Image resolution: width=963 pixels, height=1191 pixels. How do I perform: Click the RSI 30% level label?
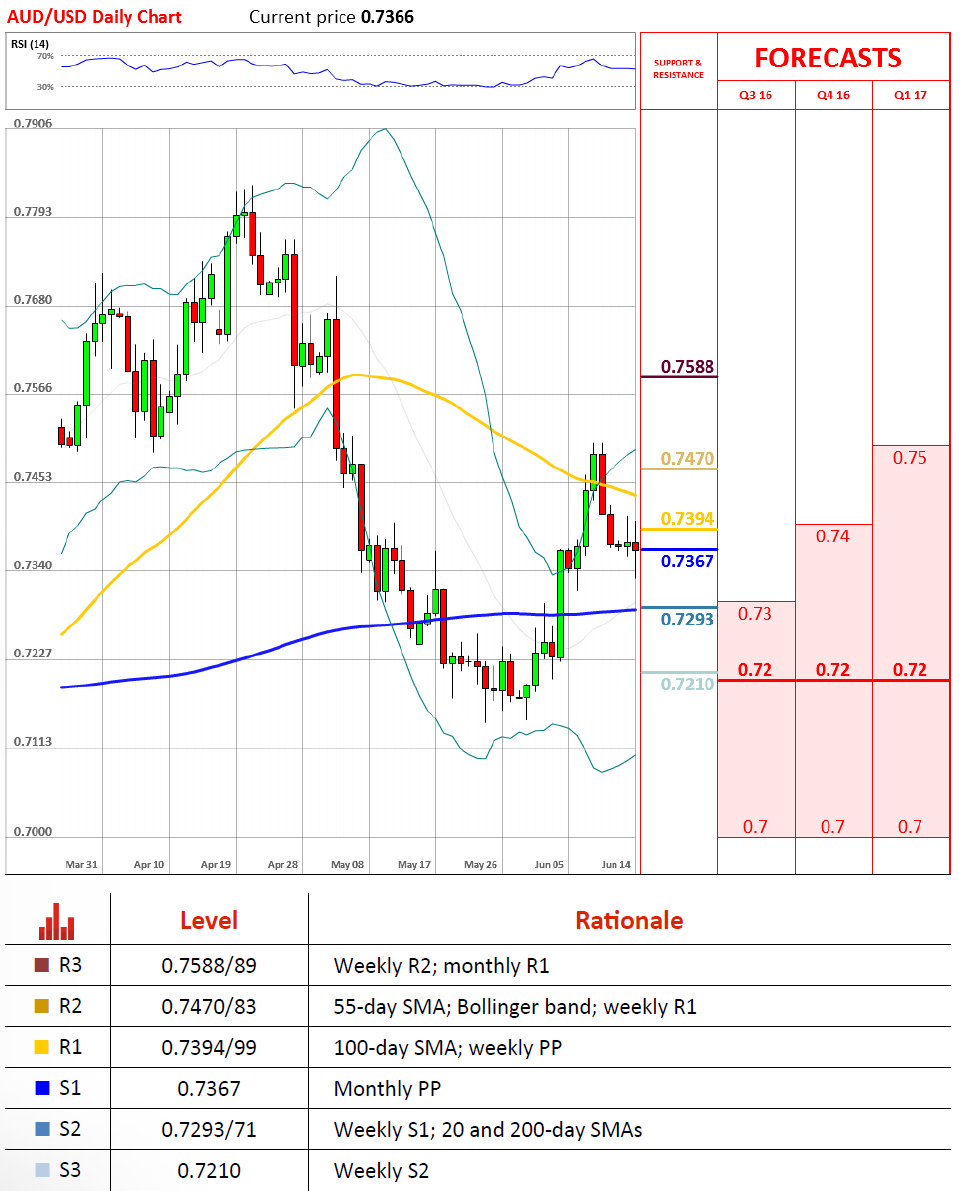tap(45, 87)
